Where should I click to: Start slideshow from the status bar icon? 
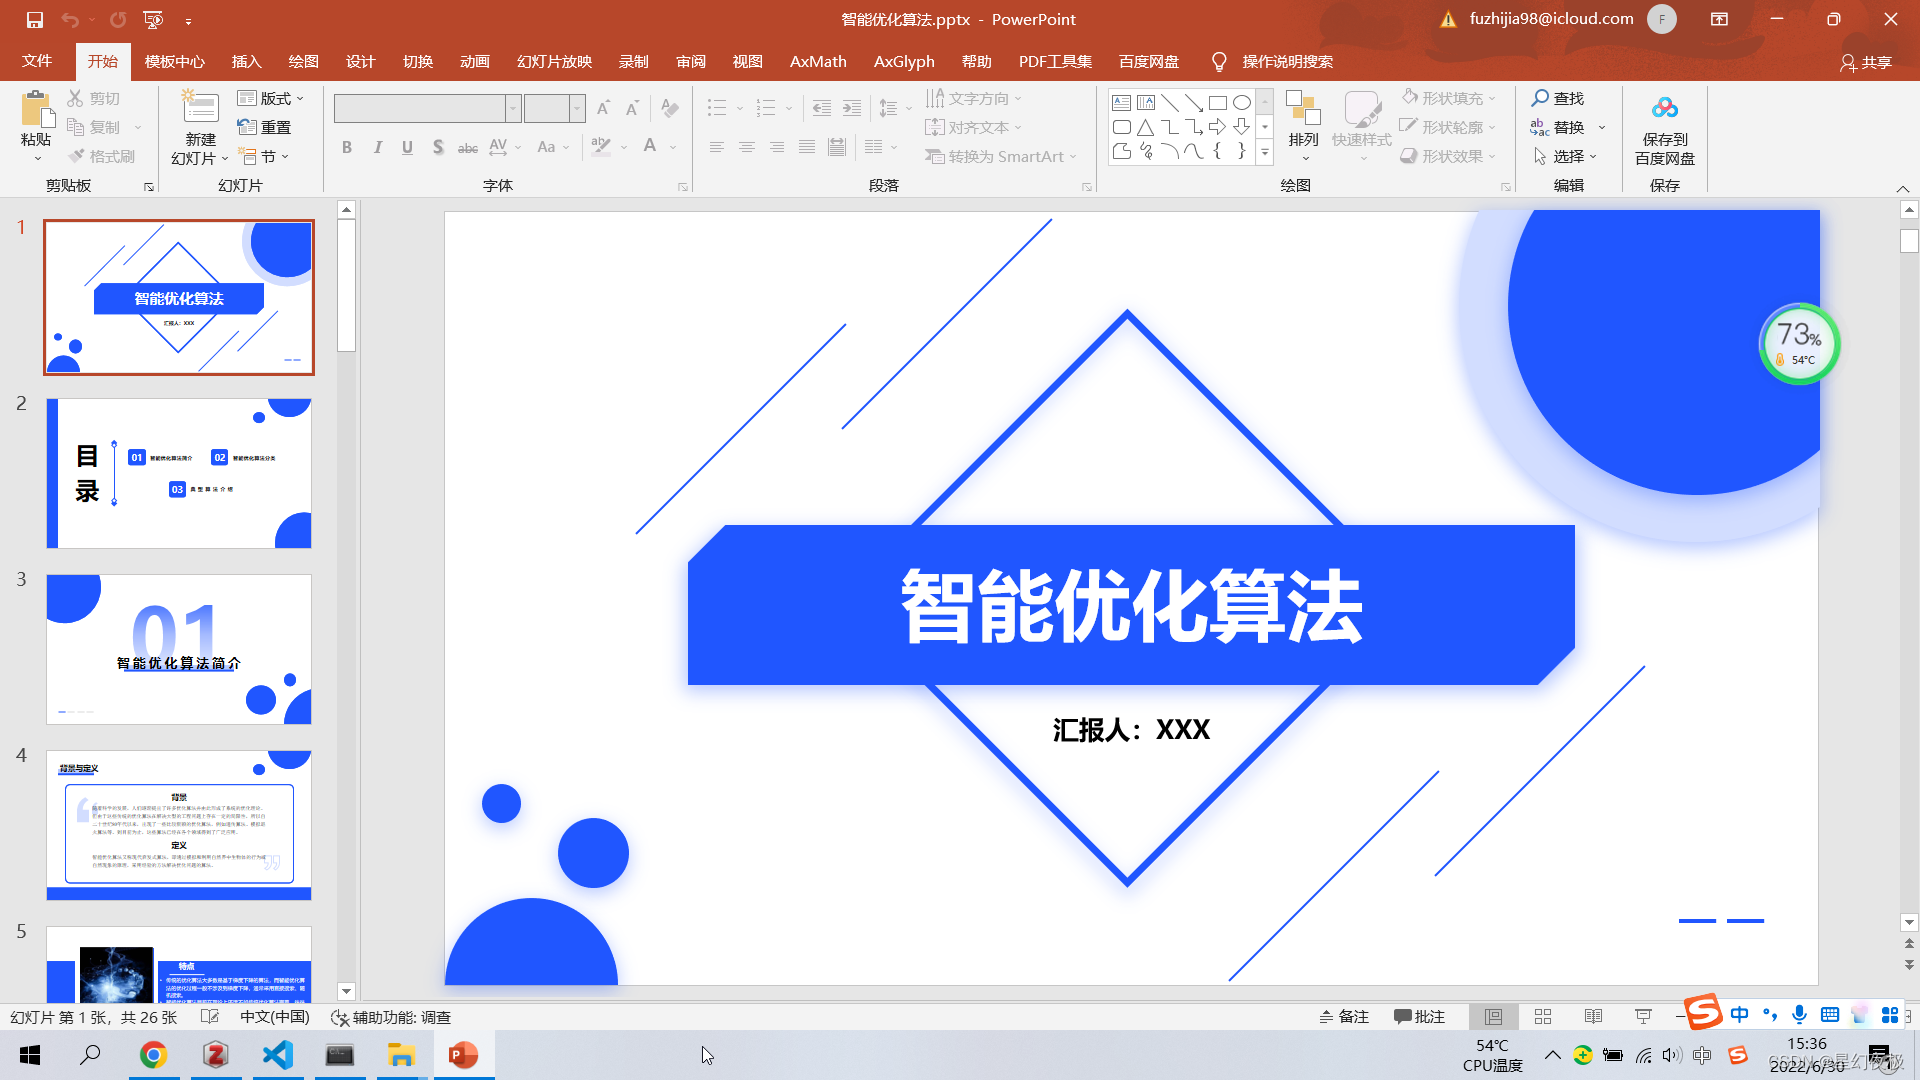[x=1643, y=1016]
